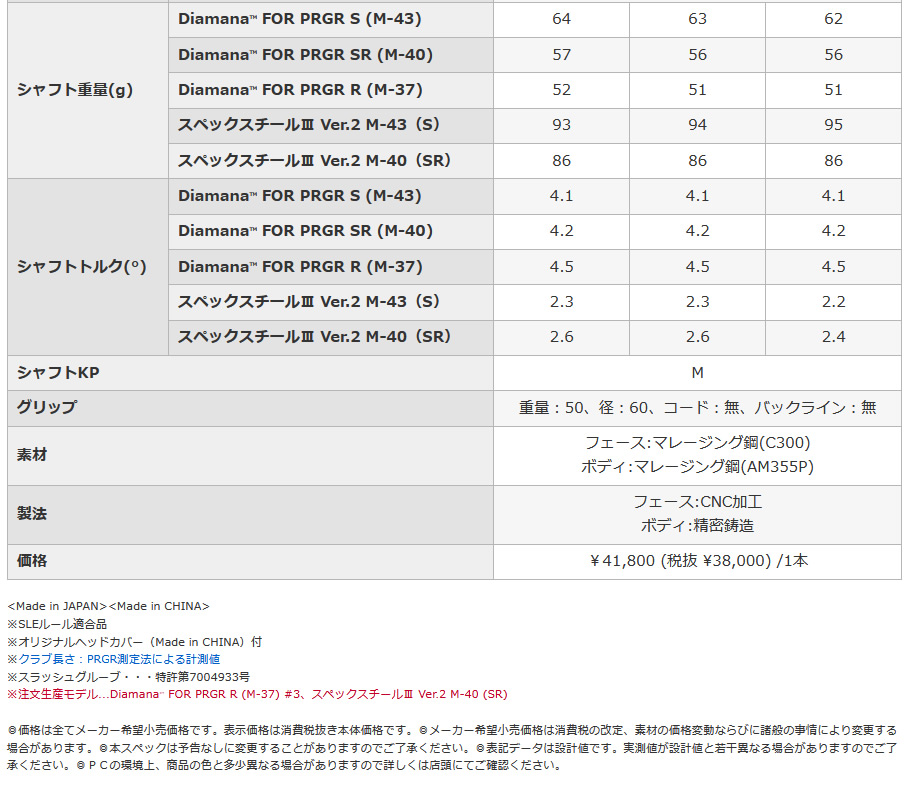Click the red ※注文生産モデル note
This screenshot has height=789, width=910.
tap(257, 694)
